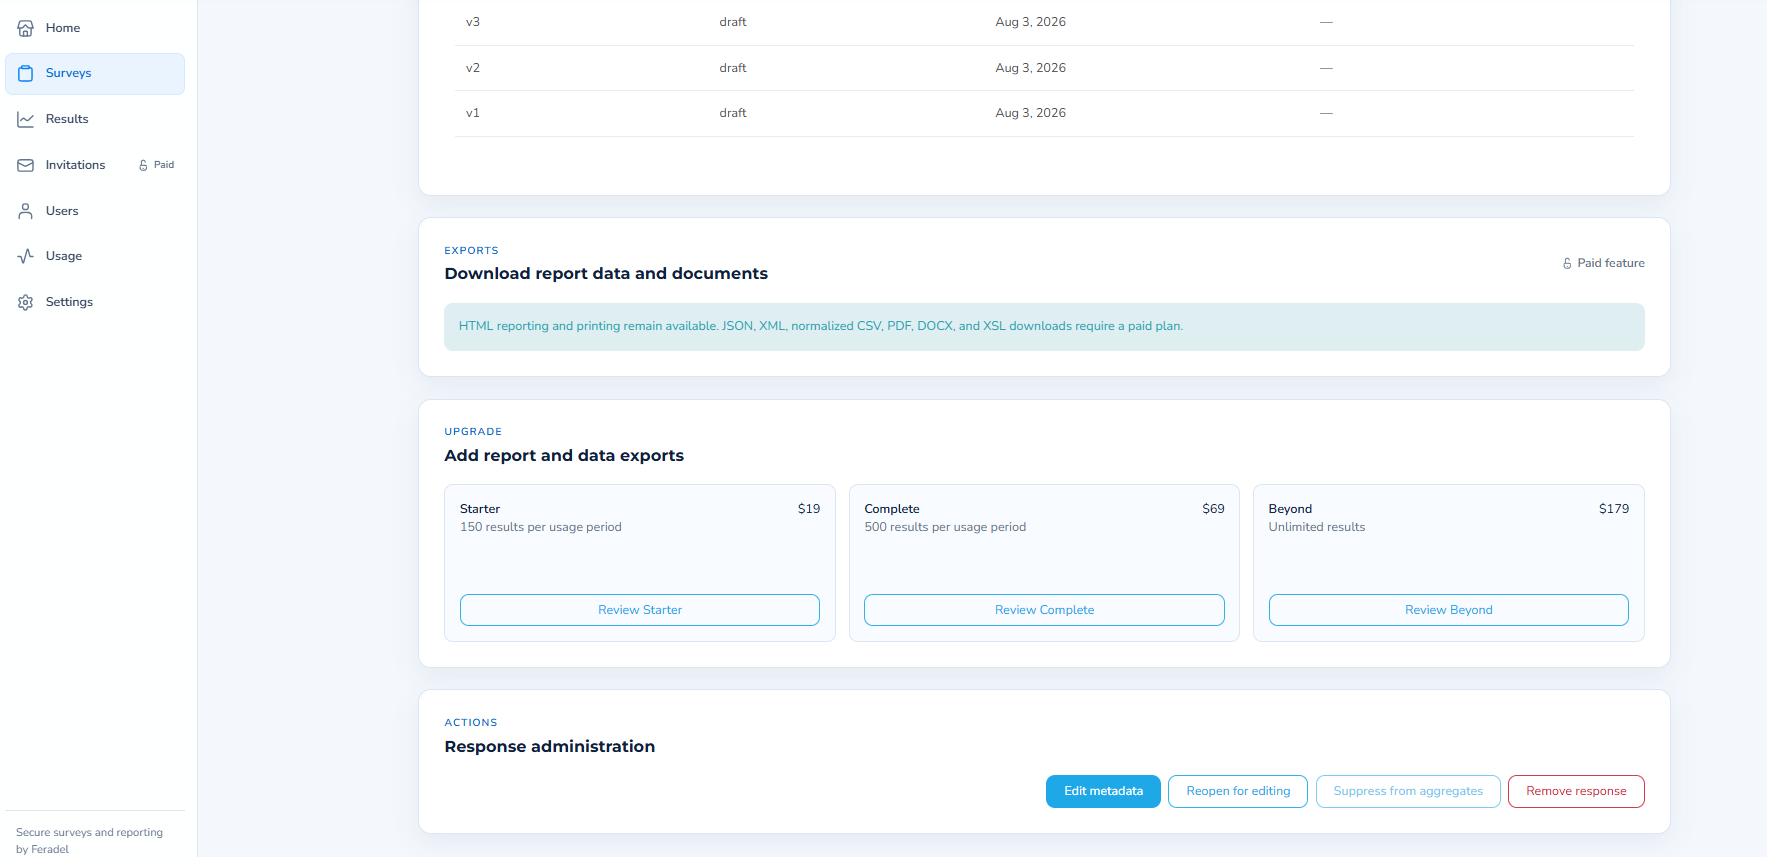The image size is (1767, 857).
Task: Click 'Unlimited results' text
Action: 1317,527
